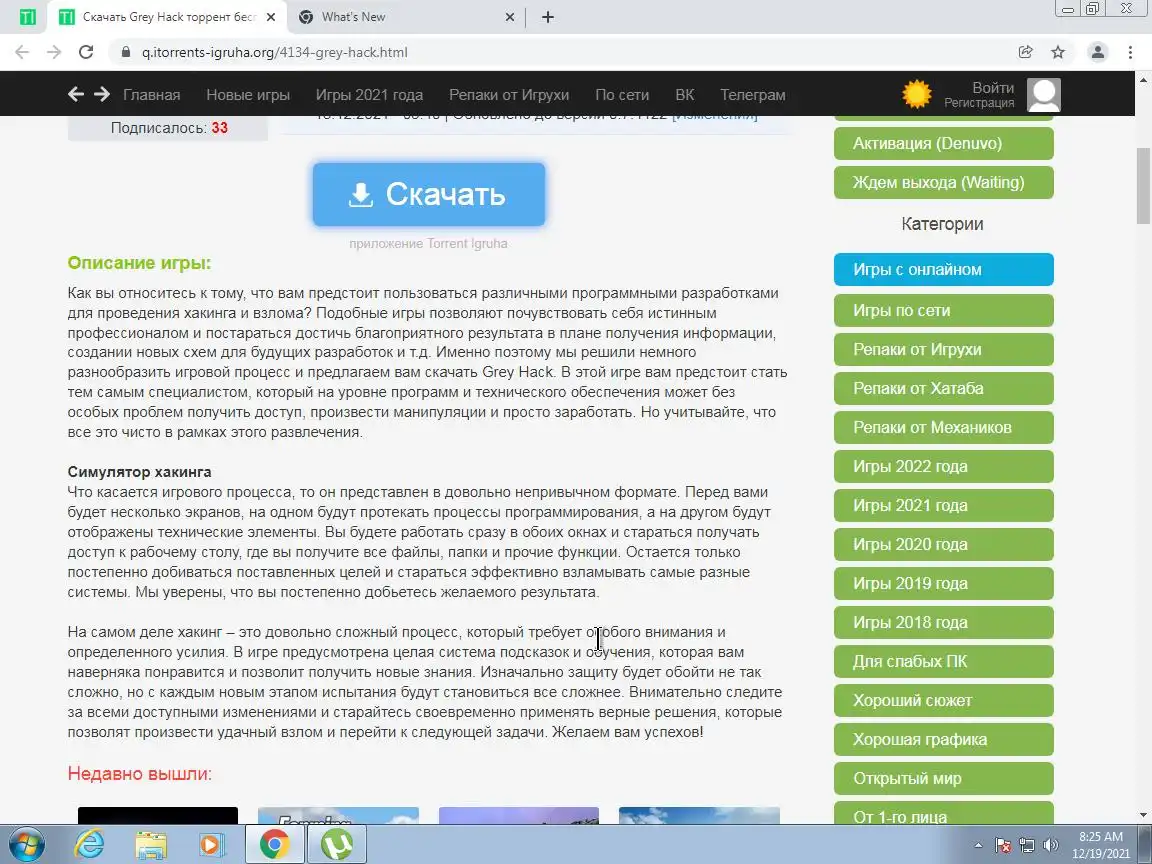
Task: Click the browser forward arrow
Action: pyautogui.click(x=54, y=52)
